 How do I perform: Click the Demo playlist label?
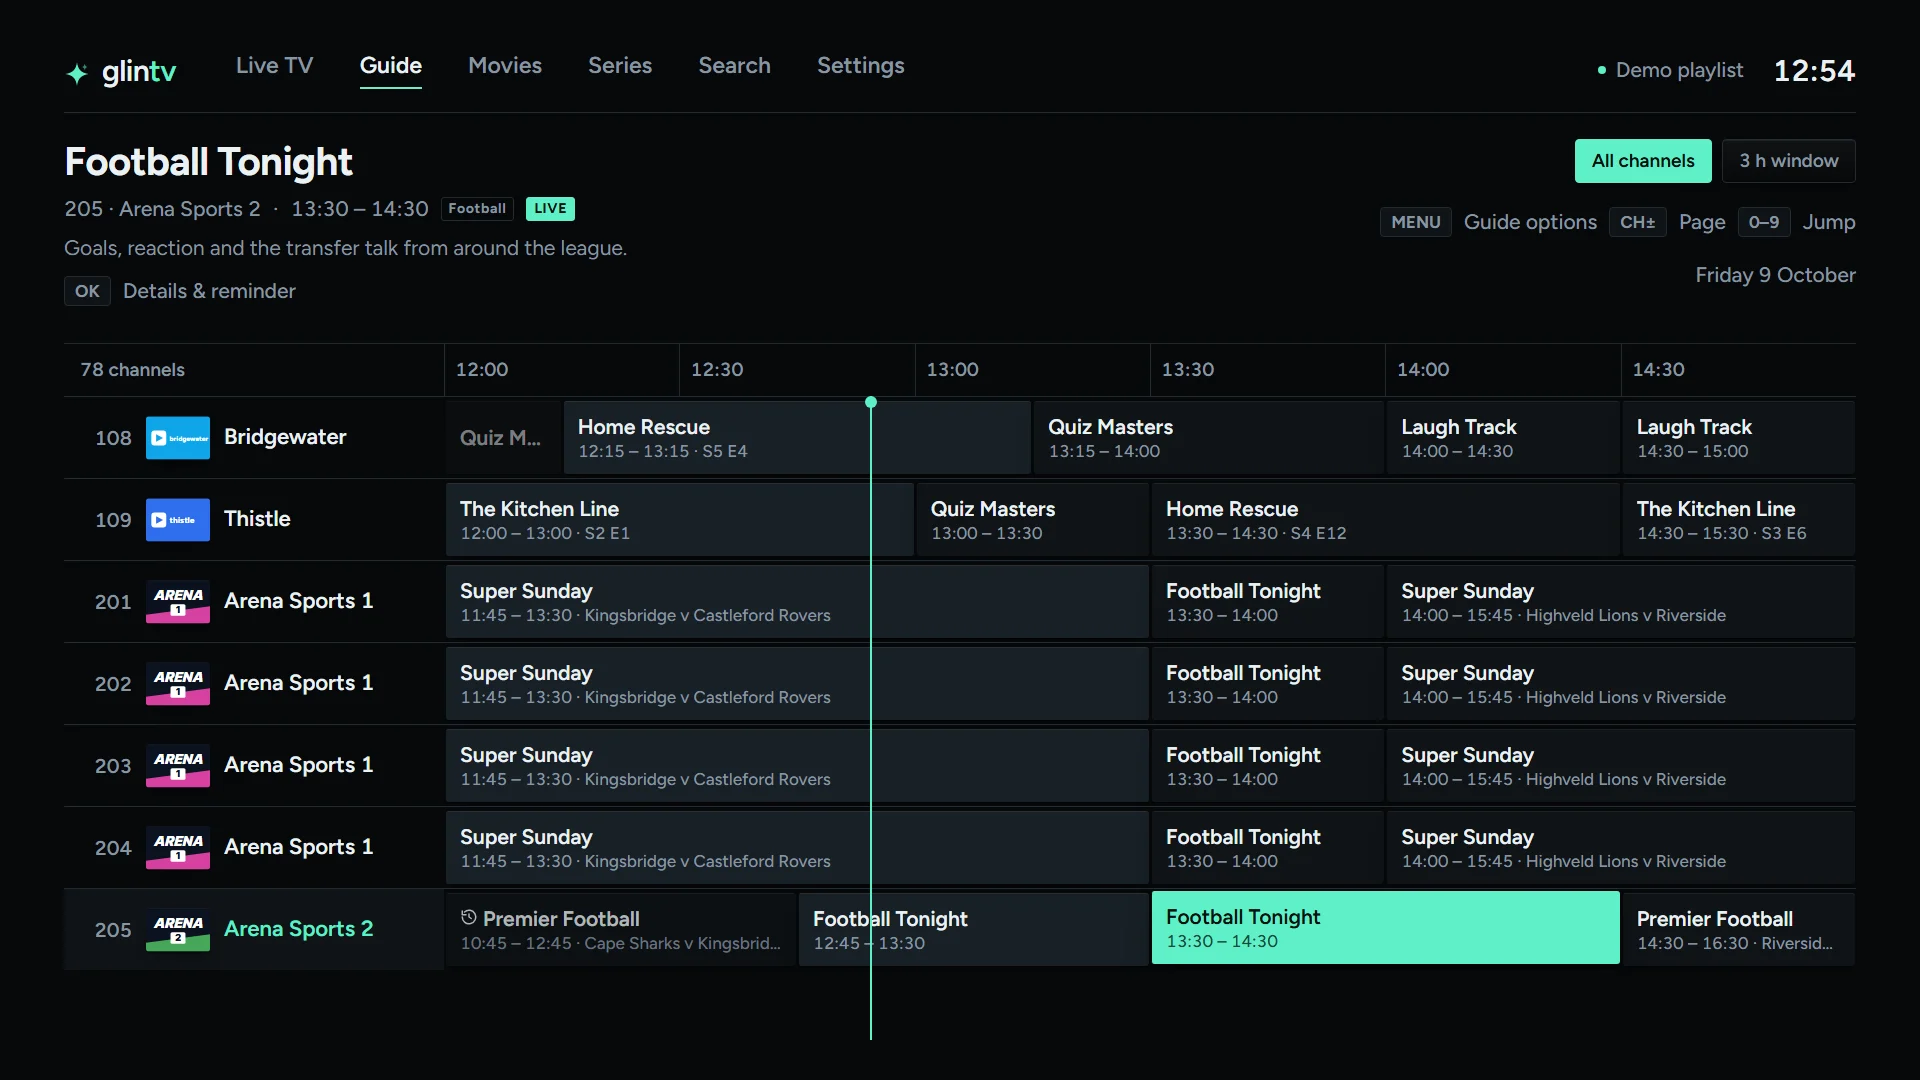(1679, 70)
